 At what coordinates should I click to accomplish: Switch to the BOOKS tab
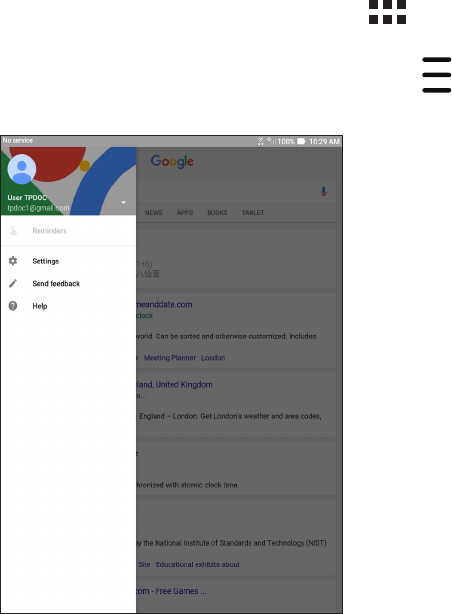(x=217, y=213)
